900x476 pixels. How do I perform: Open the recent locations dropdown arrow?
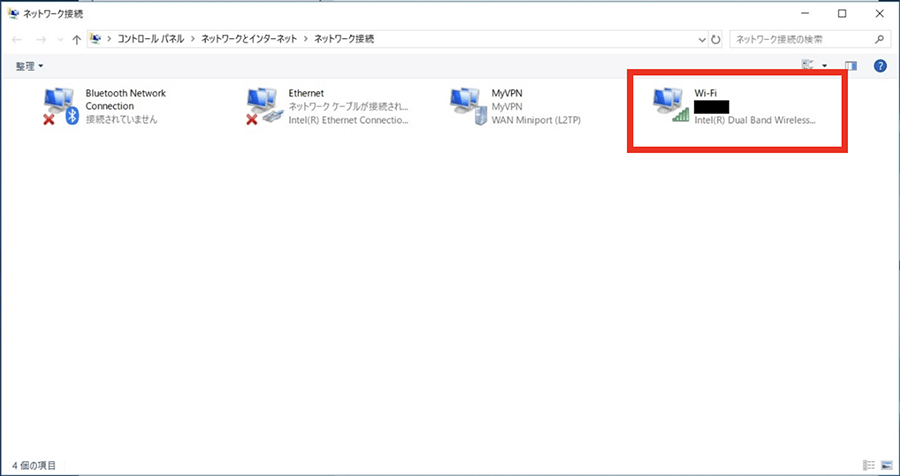[60, 40]
